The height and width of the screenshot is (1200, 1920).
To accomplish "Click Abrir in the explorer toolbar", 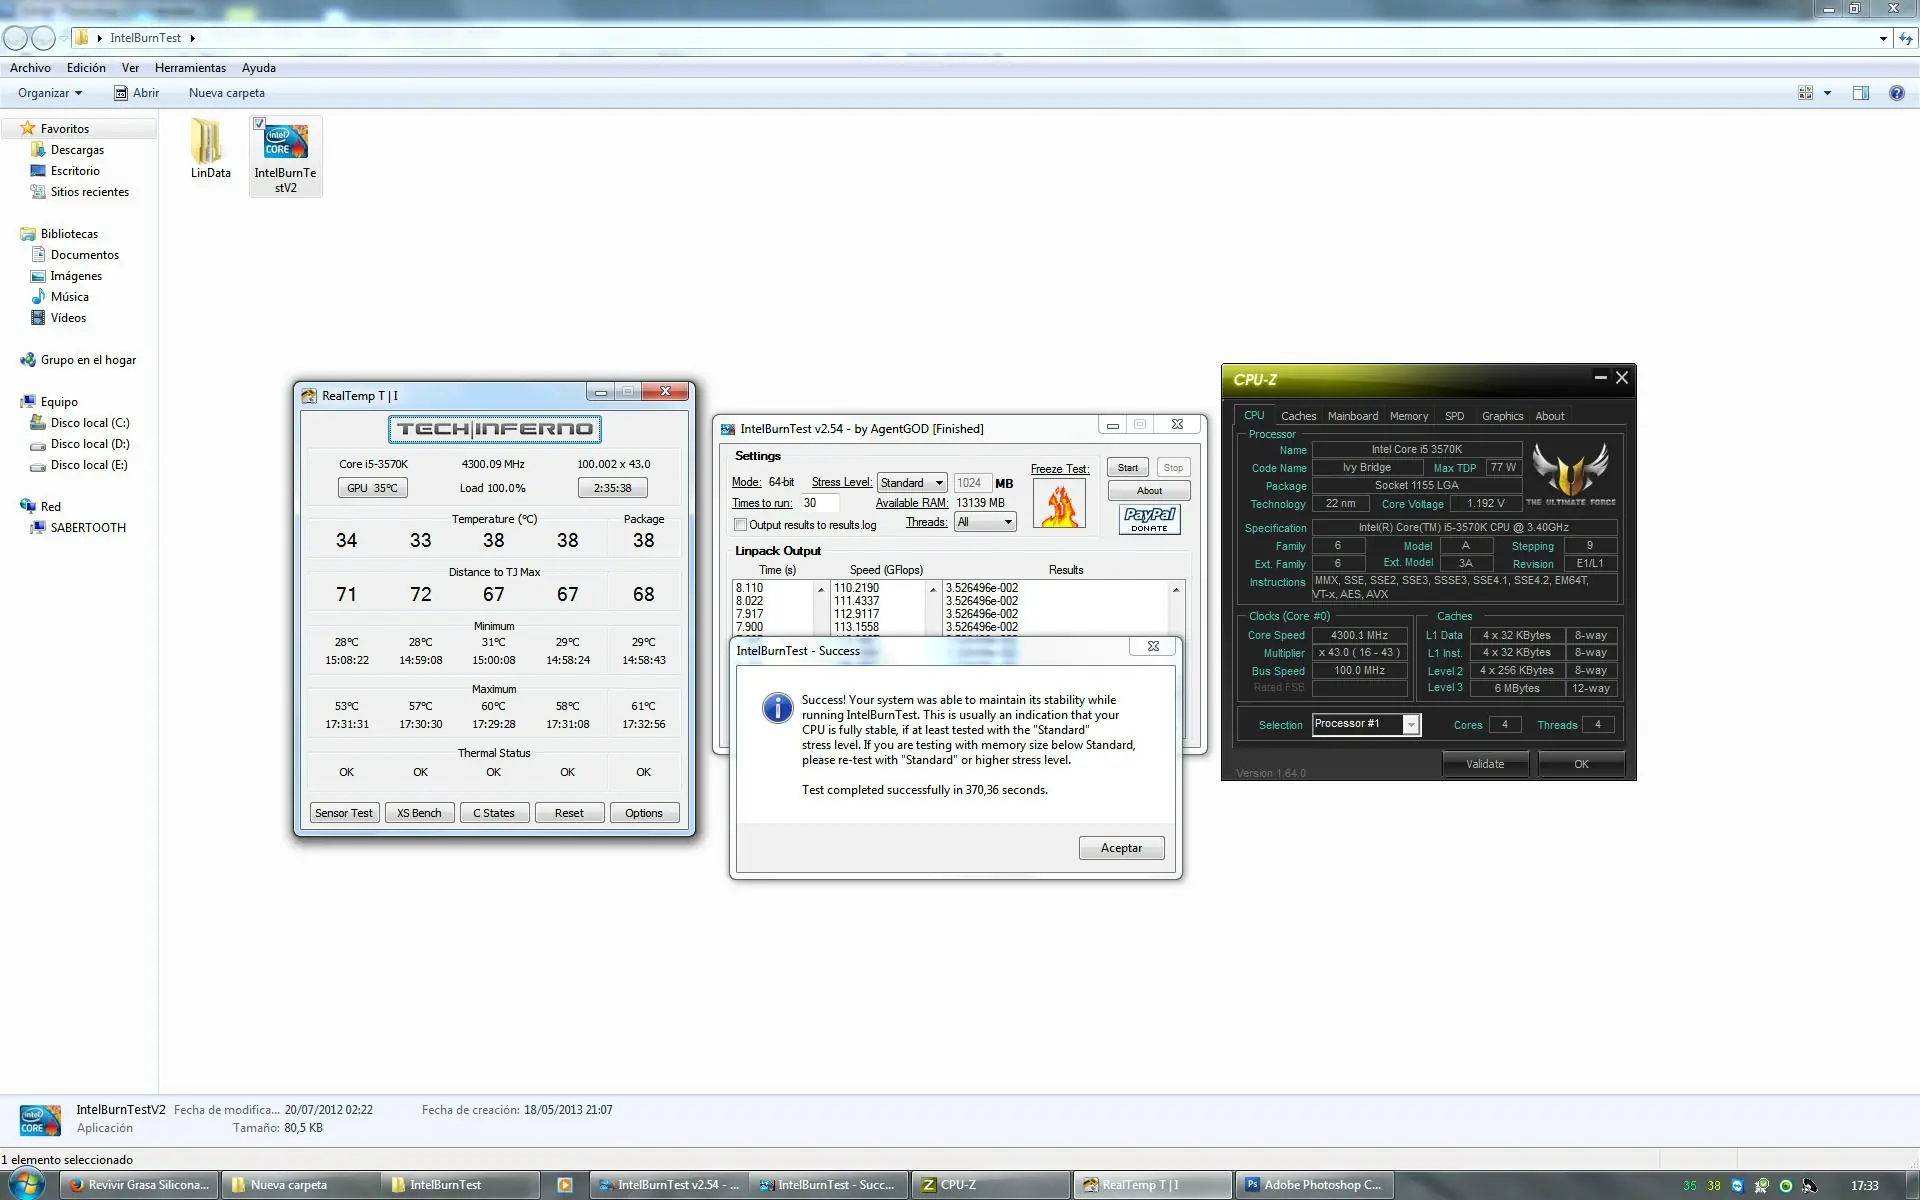I will pos(137,93).
